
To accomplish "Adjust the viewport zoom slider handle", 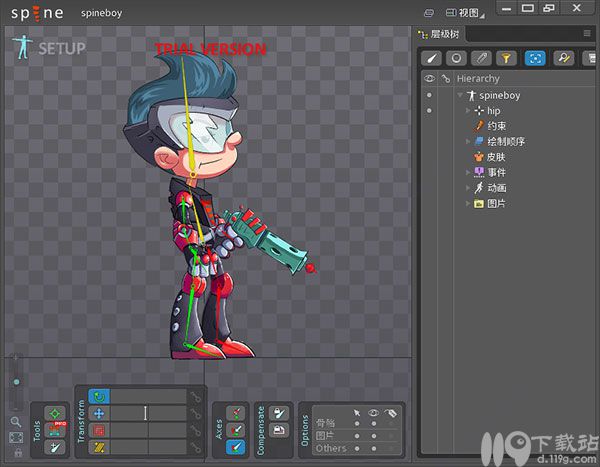I will 16,382.
